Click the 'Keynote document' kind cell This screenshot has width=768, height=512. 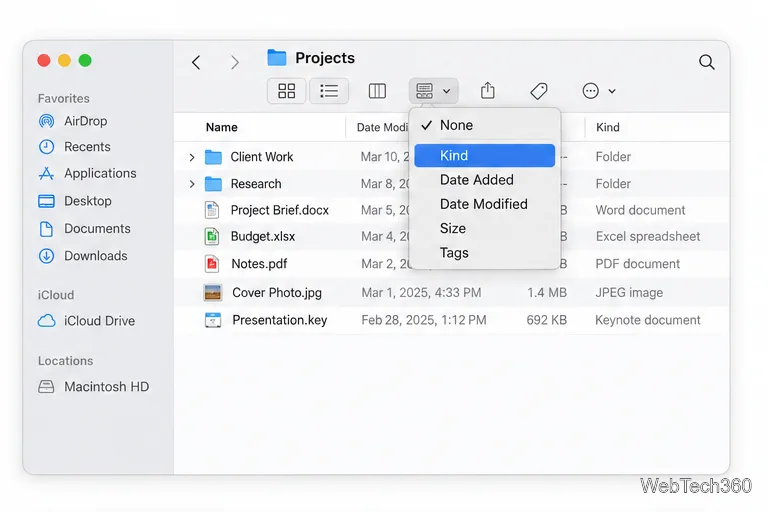pyautogui.click(x=648, y=320)
